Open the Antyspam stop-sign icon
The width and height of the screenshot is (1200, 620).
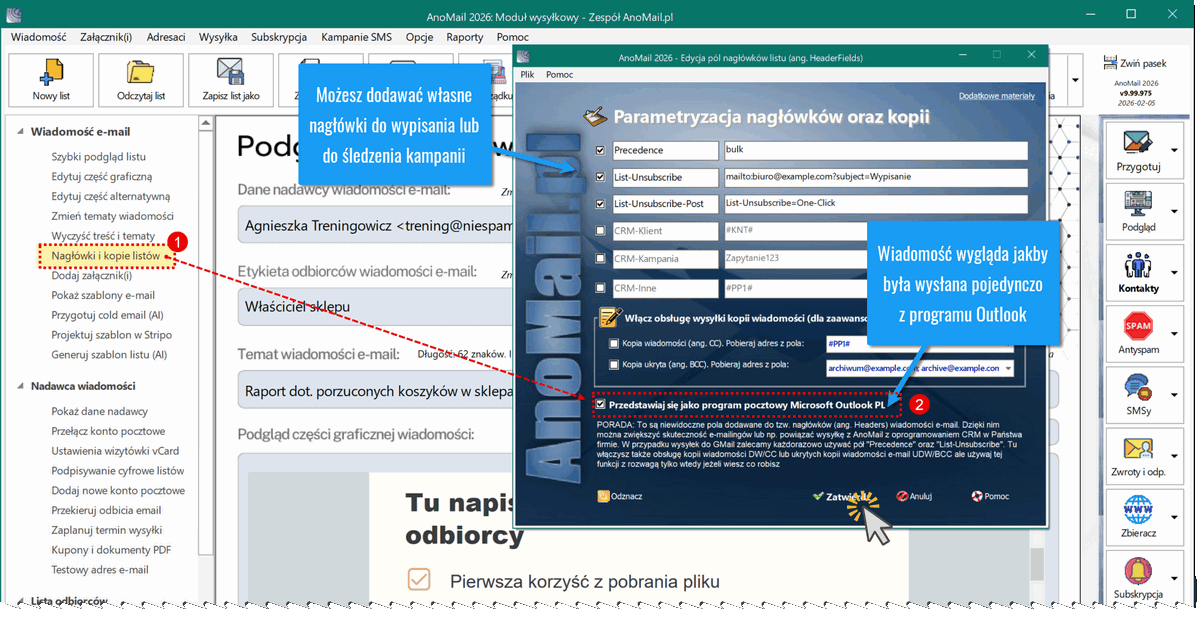click(x=1139, y=327)
